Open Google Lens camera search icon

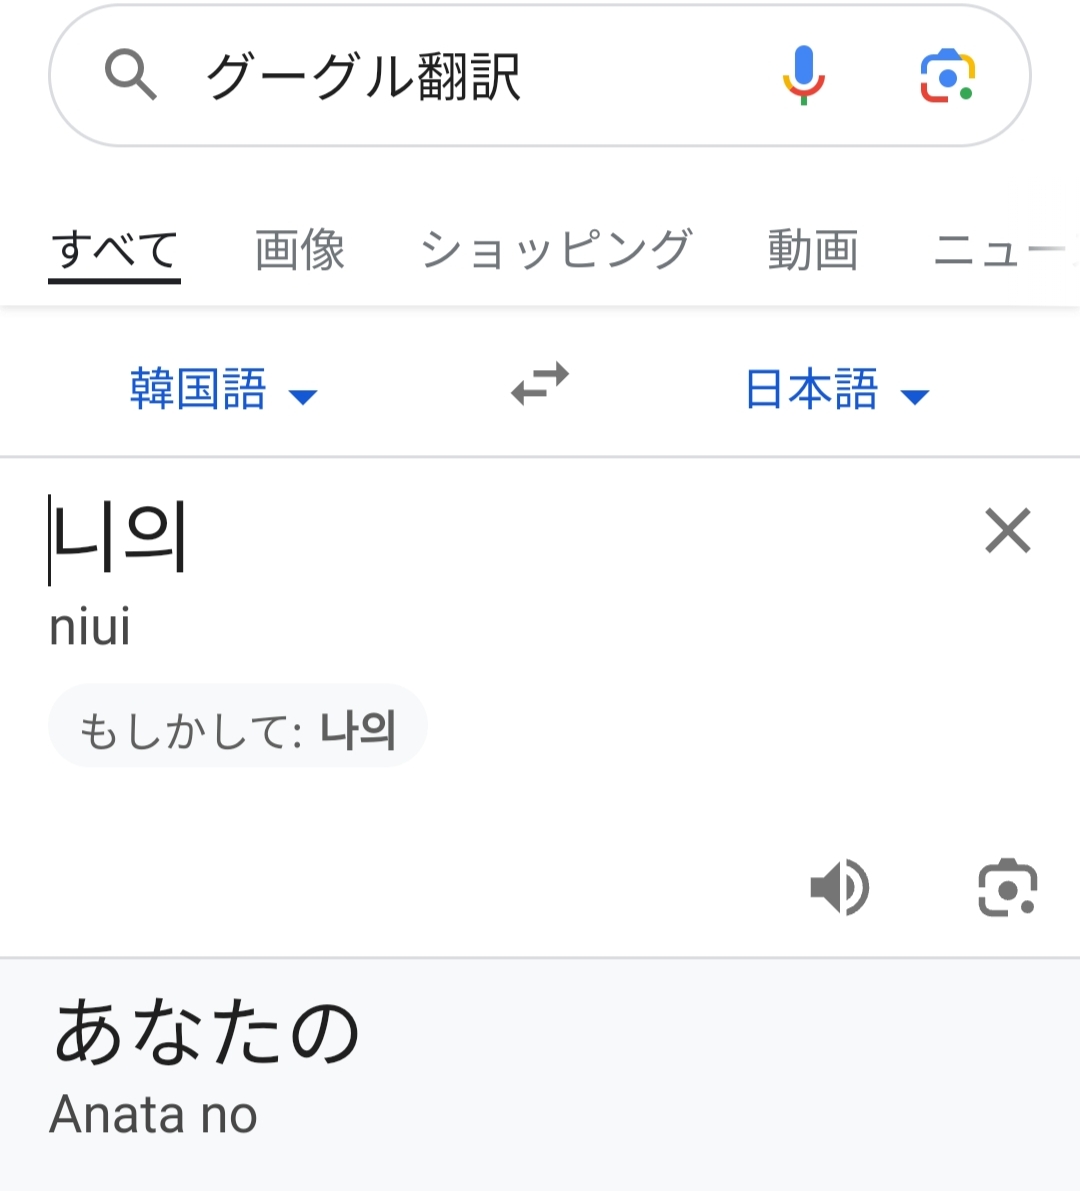947,76
